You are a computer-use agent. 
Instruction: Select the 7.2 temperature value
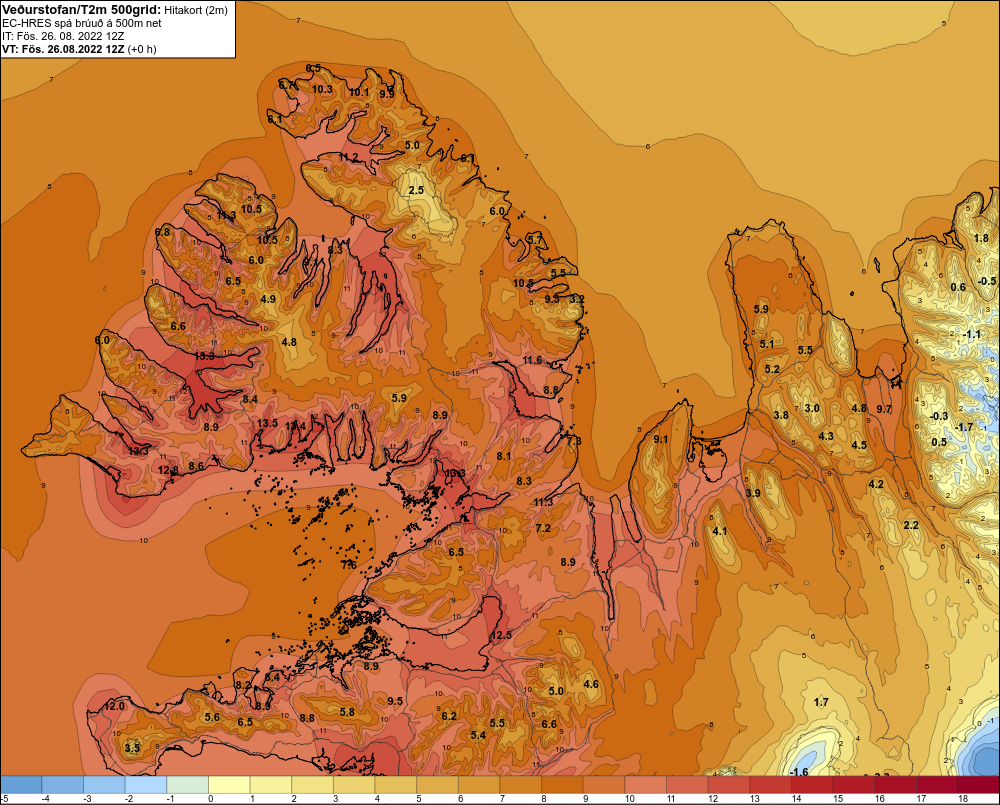tap(543, 528)
